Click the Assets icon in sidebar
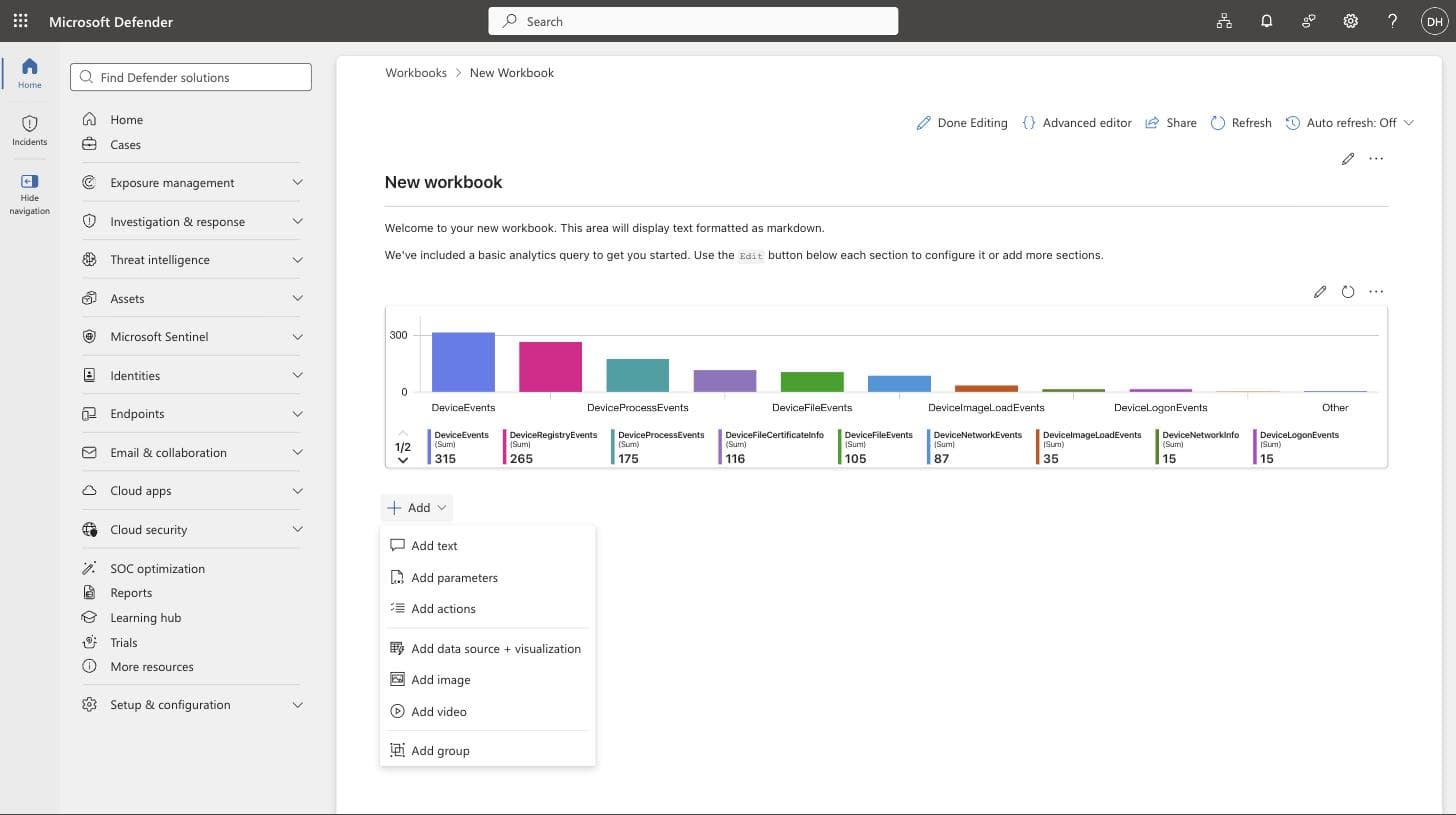The image size is (1456, 815). tap(89, 298)
